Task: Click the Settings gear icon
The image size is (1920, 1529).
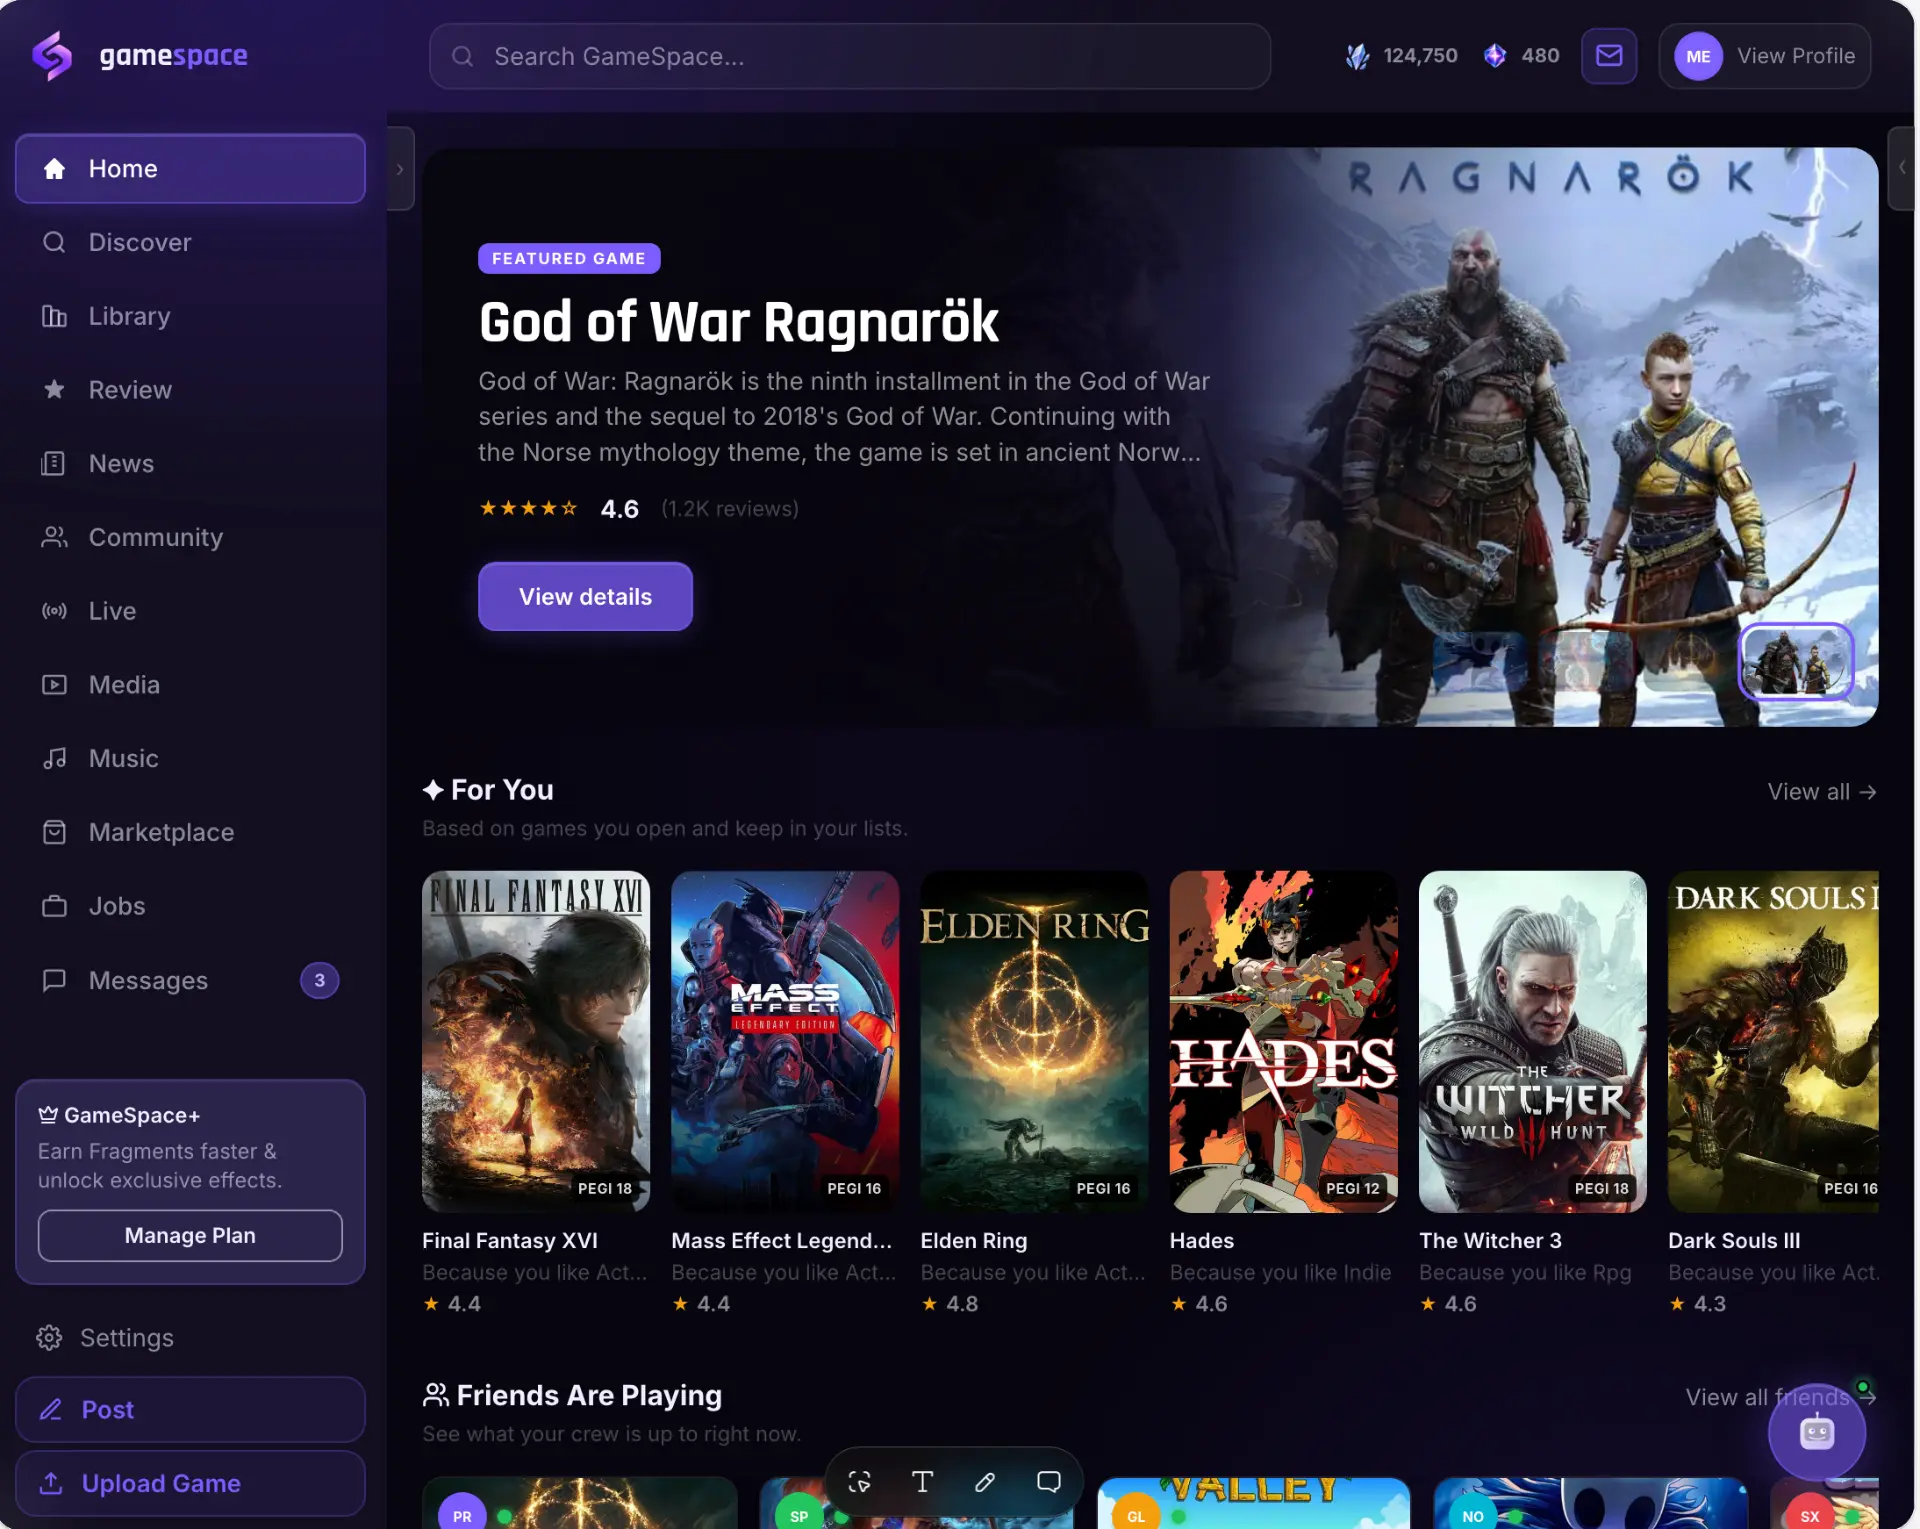Action: pos(49,1337)
